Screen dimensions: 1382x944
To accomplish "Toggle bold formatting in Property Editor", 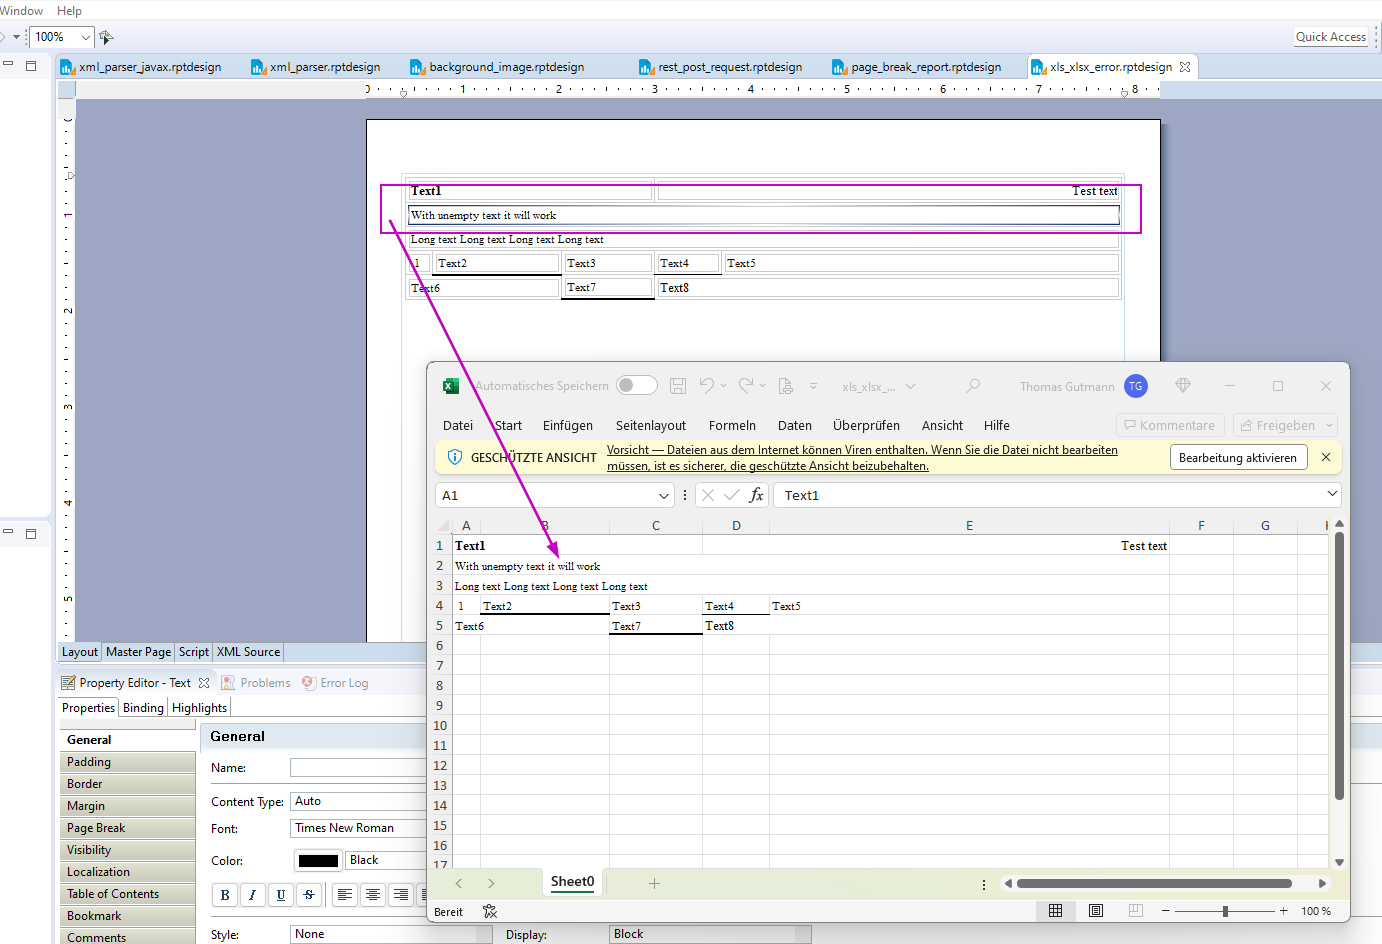I will pos(224,894).
